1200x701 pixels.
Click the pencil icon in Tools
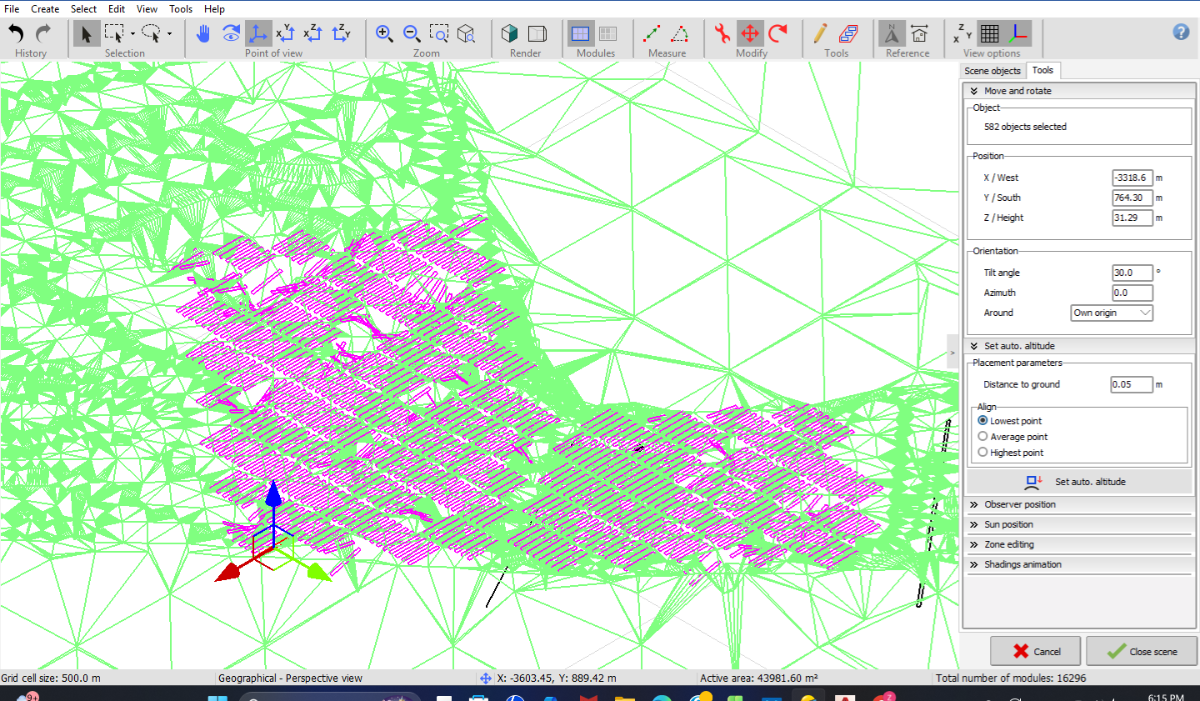[821, 33]
